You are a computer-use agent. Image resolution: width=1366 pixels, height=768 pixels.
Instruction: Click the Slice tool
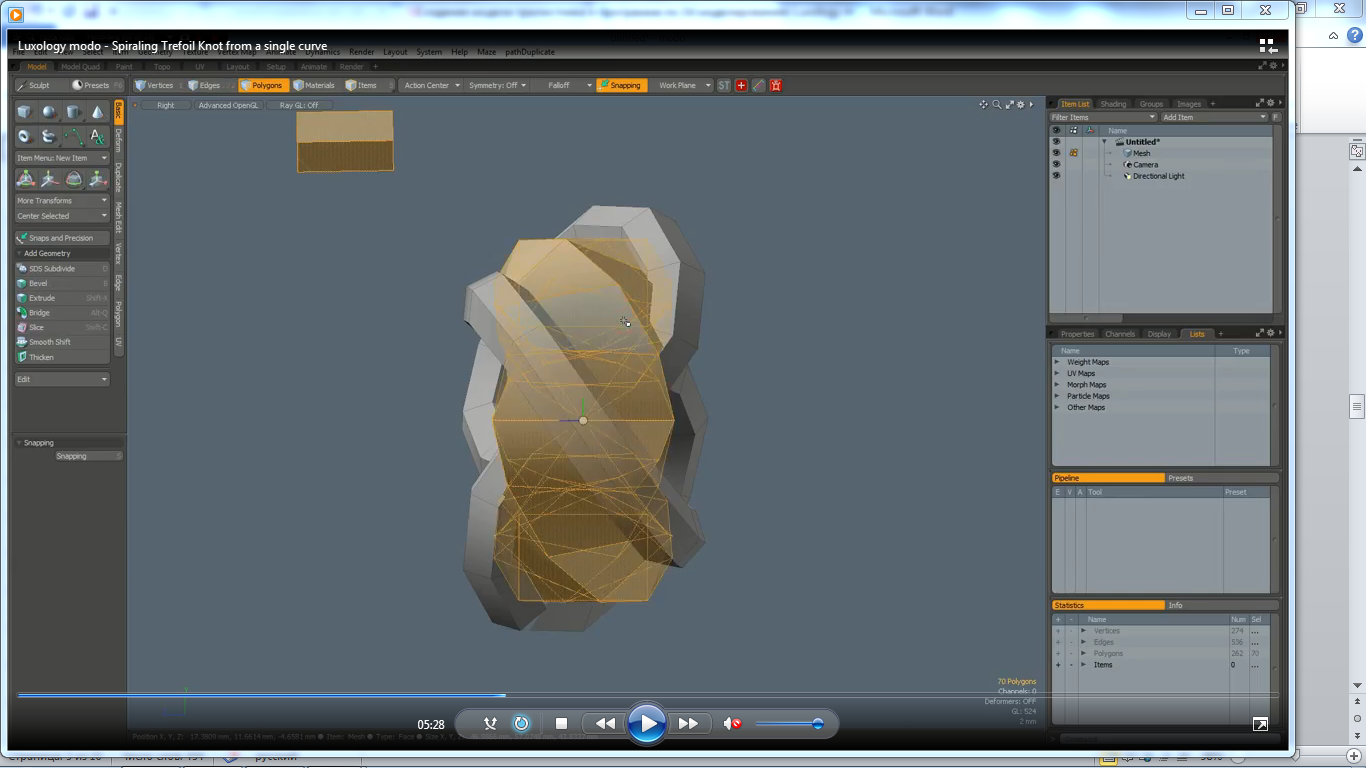coord(62,327)
